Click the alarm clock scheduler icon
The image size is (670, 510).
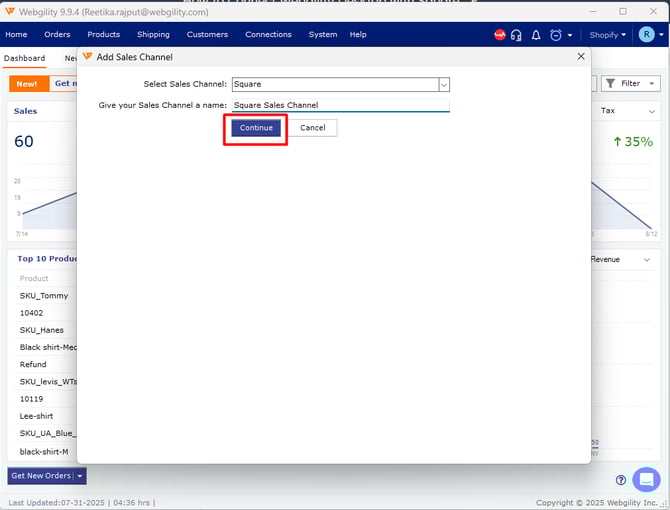tap(555, 35)
